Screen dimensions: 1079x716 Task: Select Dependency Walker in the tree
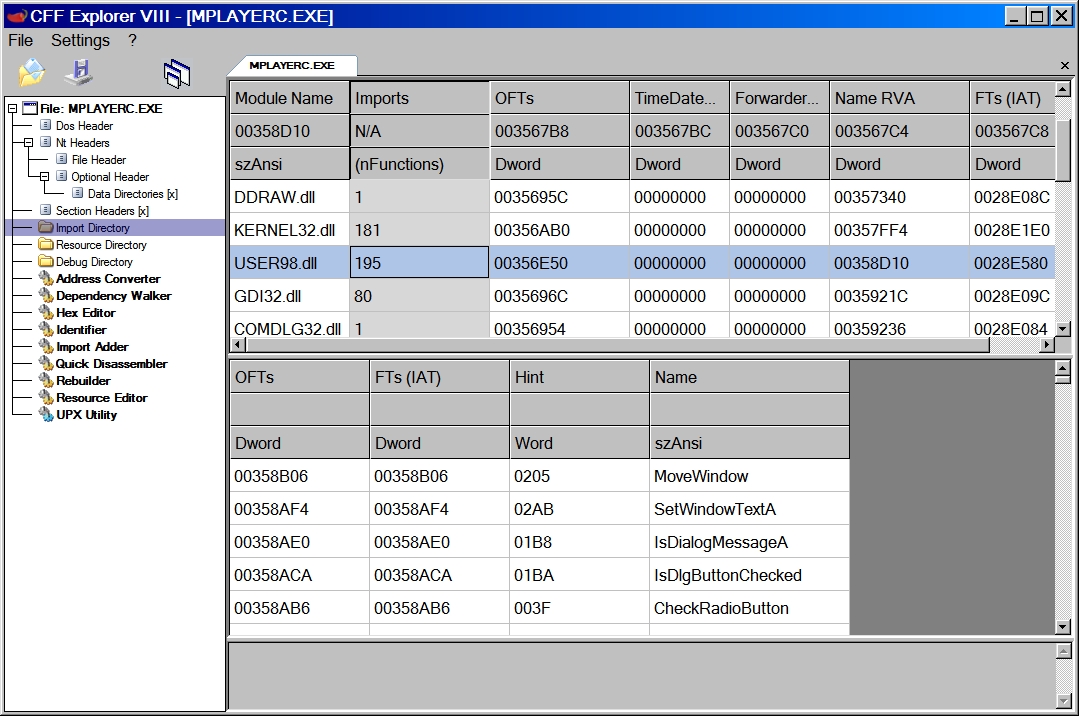tap(114, 295)
